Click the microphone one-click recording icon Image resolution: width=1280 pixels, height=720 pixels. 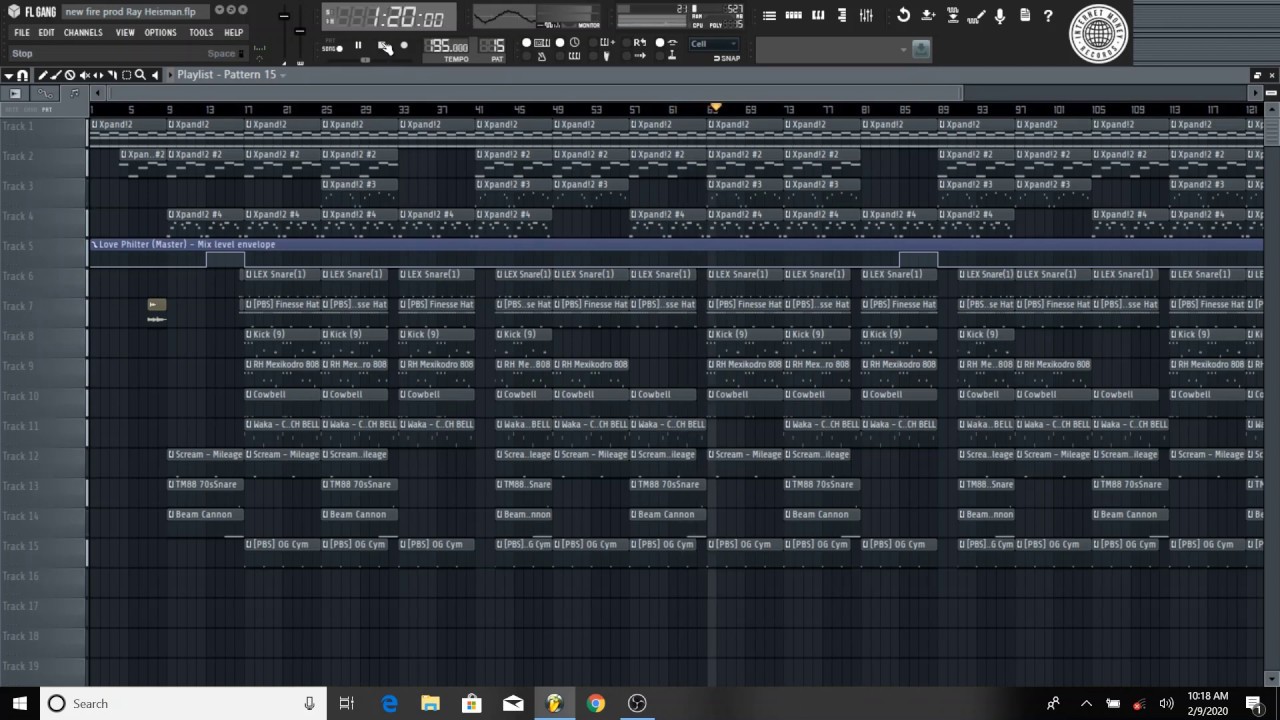1000,16
